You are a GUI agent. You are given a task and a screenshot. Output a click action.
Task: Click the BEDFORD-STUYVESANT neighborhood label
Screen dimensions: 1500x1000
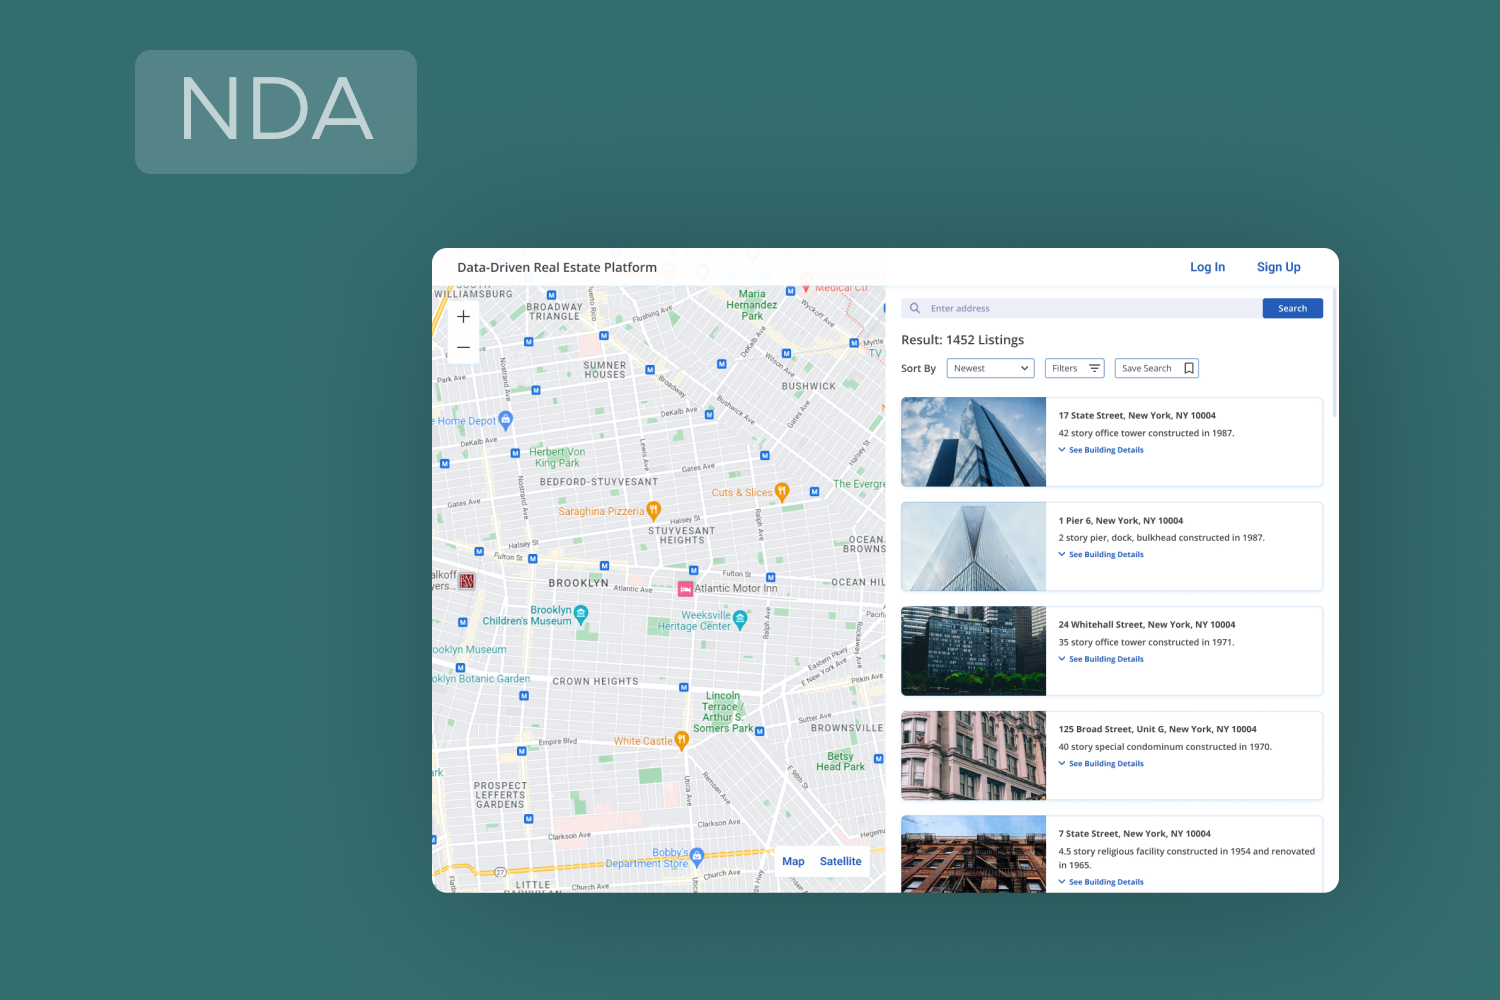(599, 482)
